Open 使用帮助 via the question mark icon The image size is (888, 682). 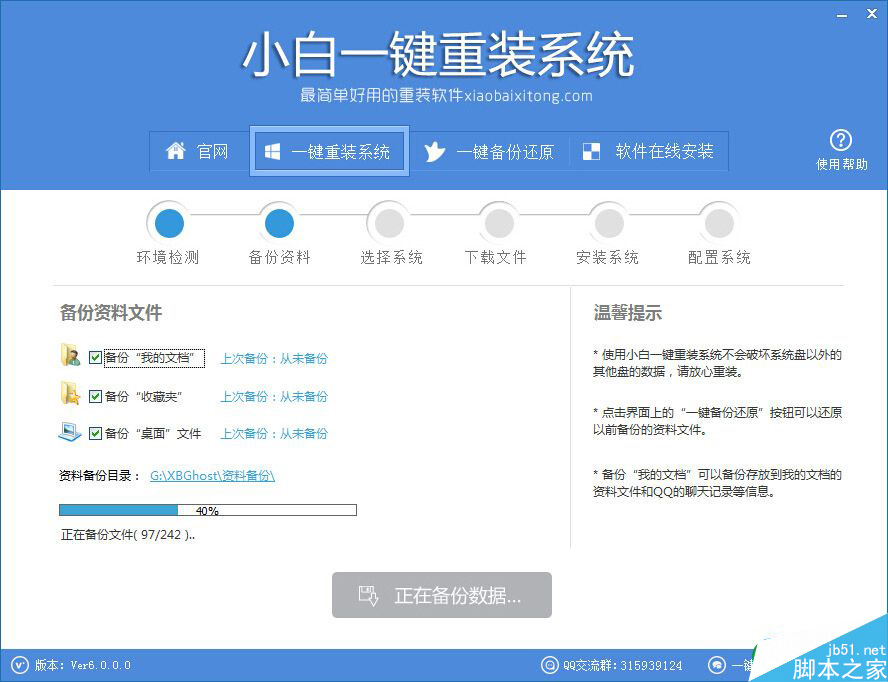[841, 139]
